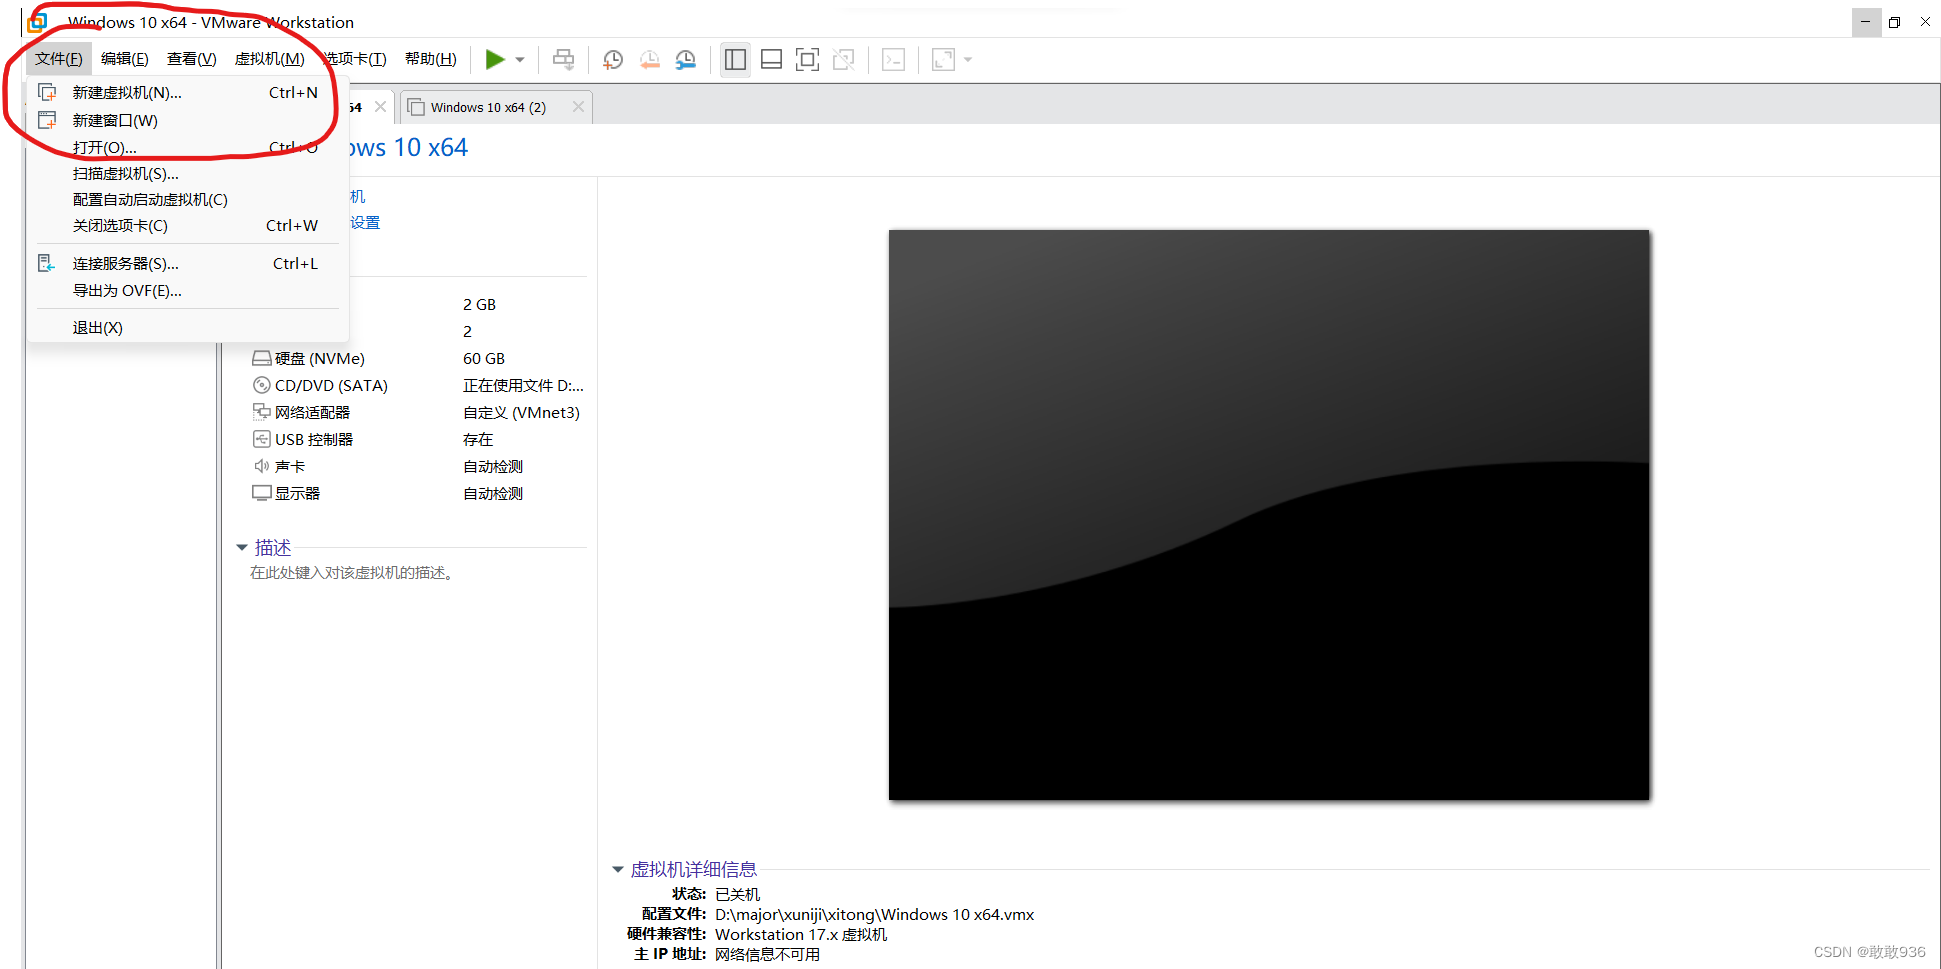The image size is (1941, 969).
Task: Click the sound card speaker icon
Action: point(262,466)
